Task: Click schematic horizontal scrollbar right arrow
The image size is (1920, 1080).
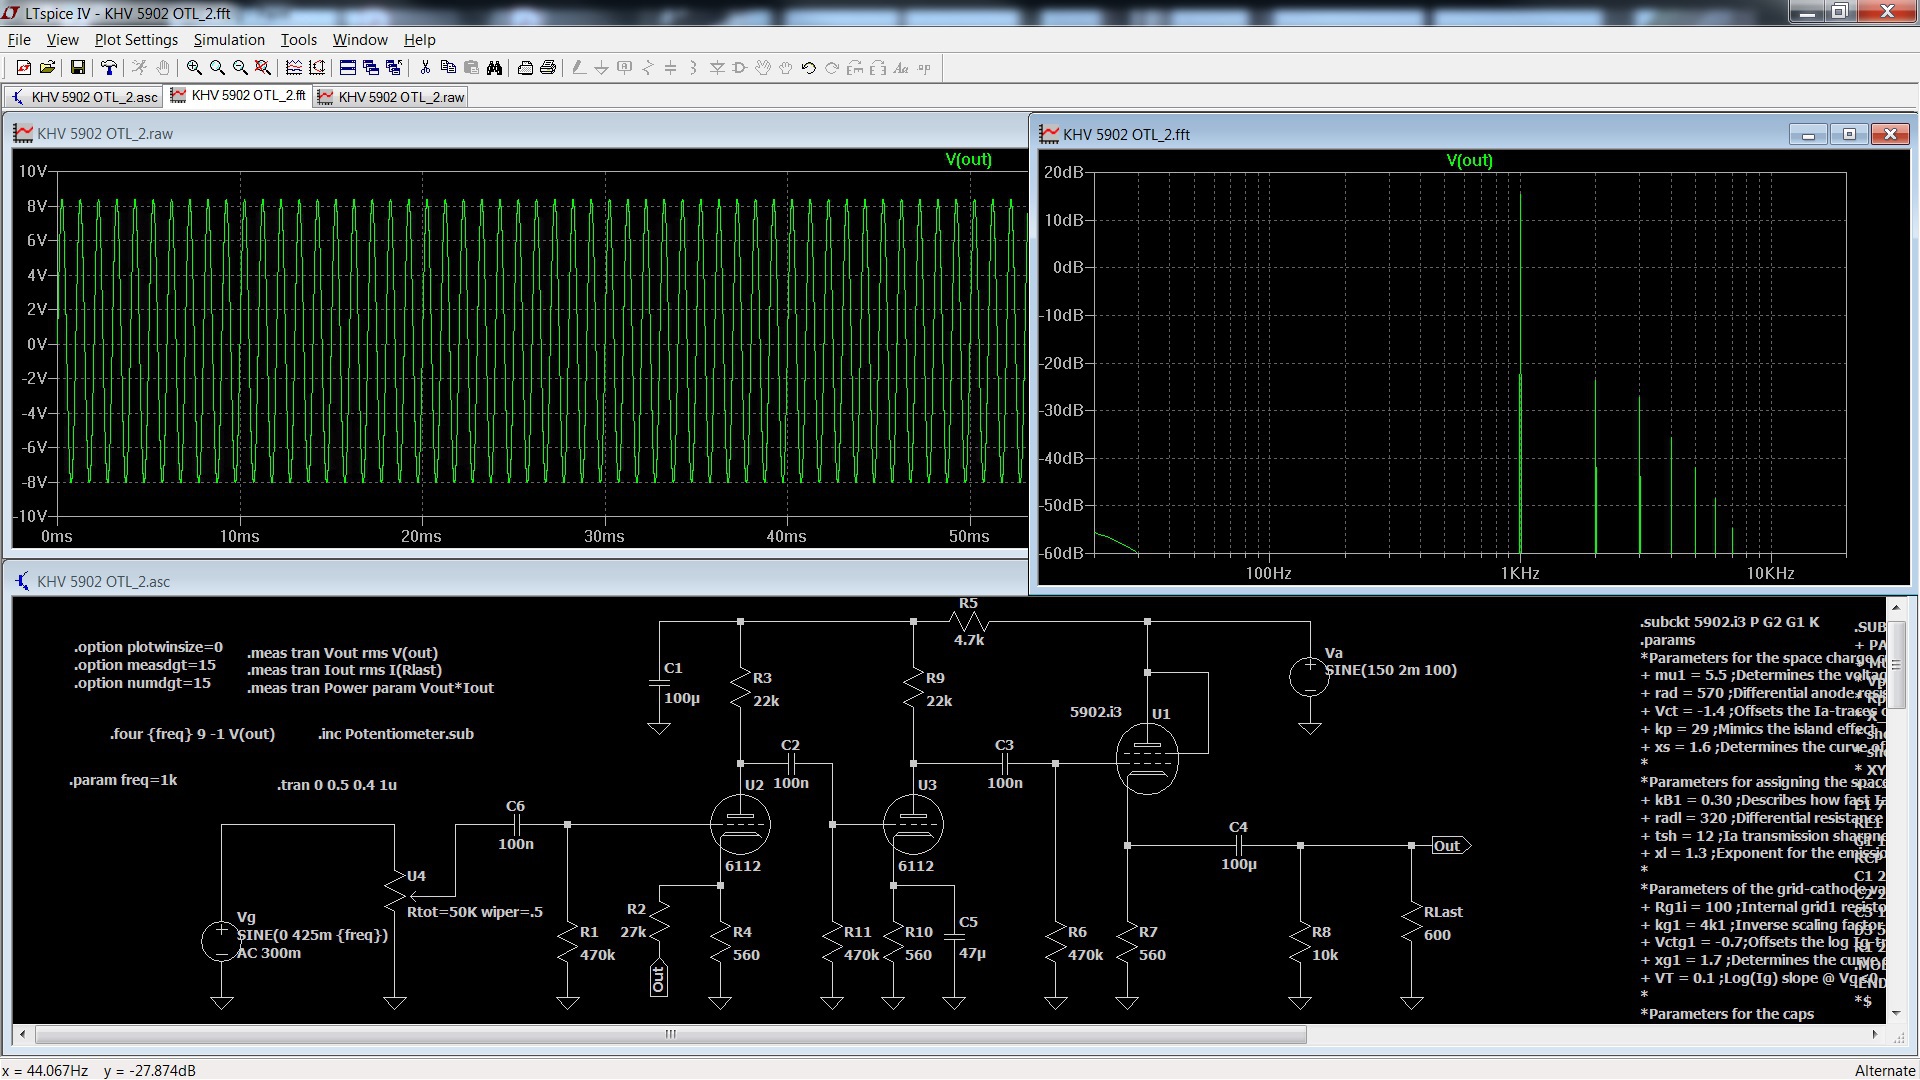Action: [1875, 1034]
